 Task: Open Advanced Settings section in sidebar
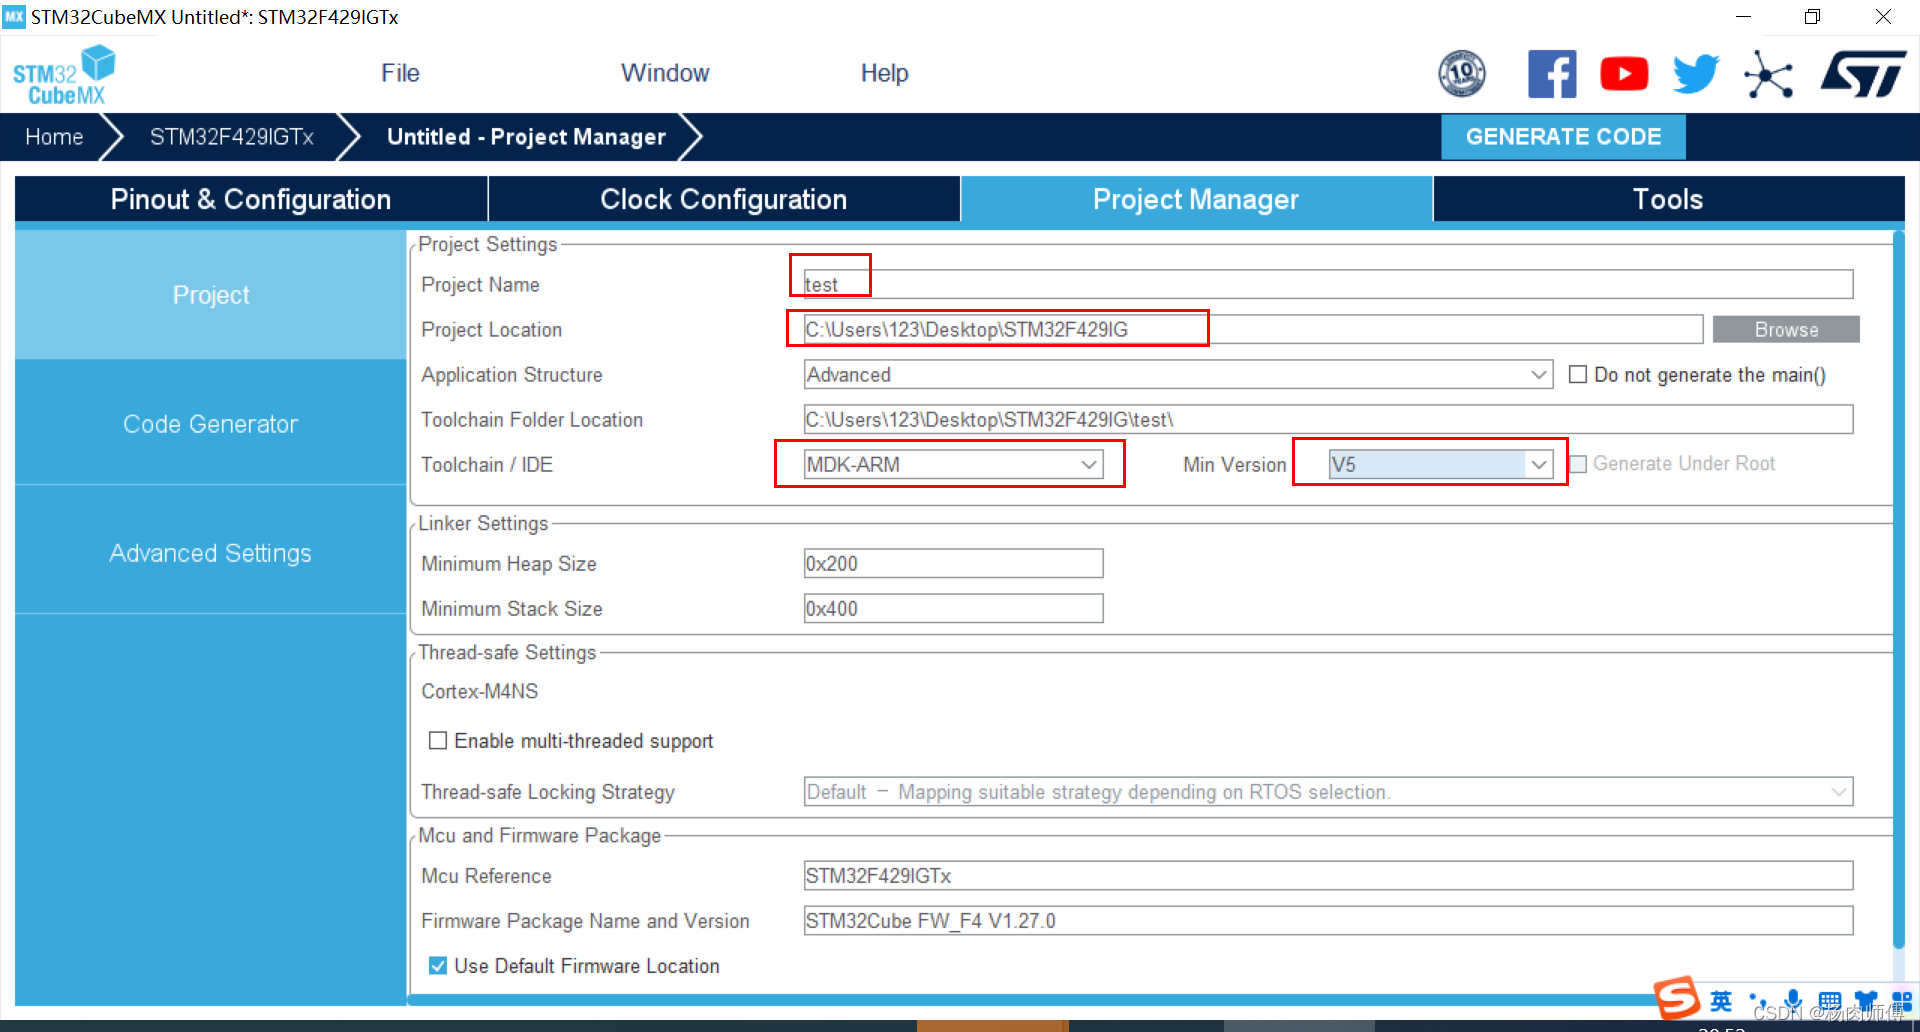pos(211,553)
